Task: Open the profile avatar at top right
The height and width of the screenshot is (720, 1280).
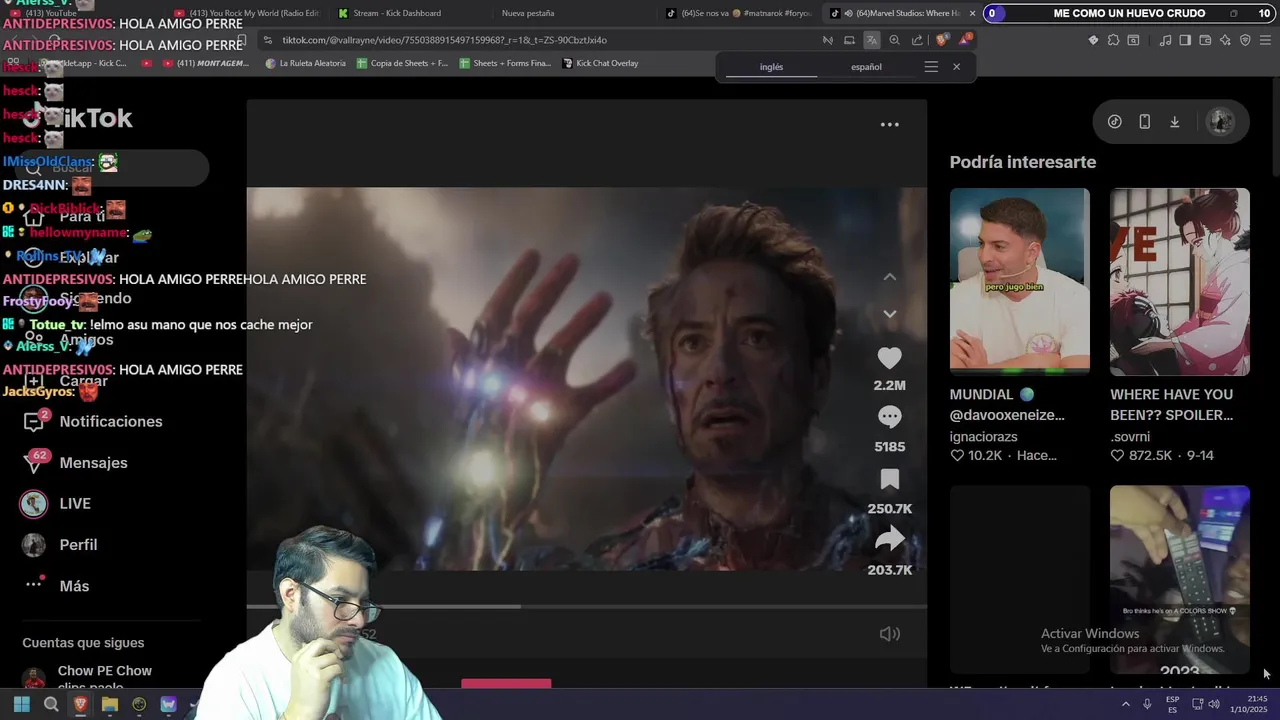Action: pos(1220,122)
